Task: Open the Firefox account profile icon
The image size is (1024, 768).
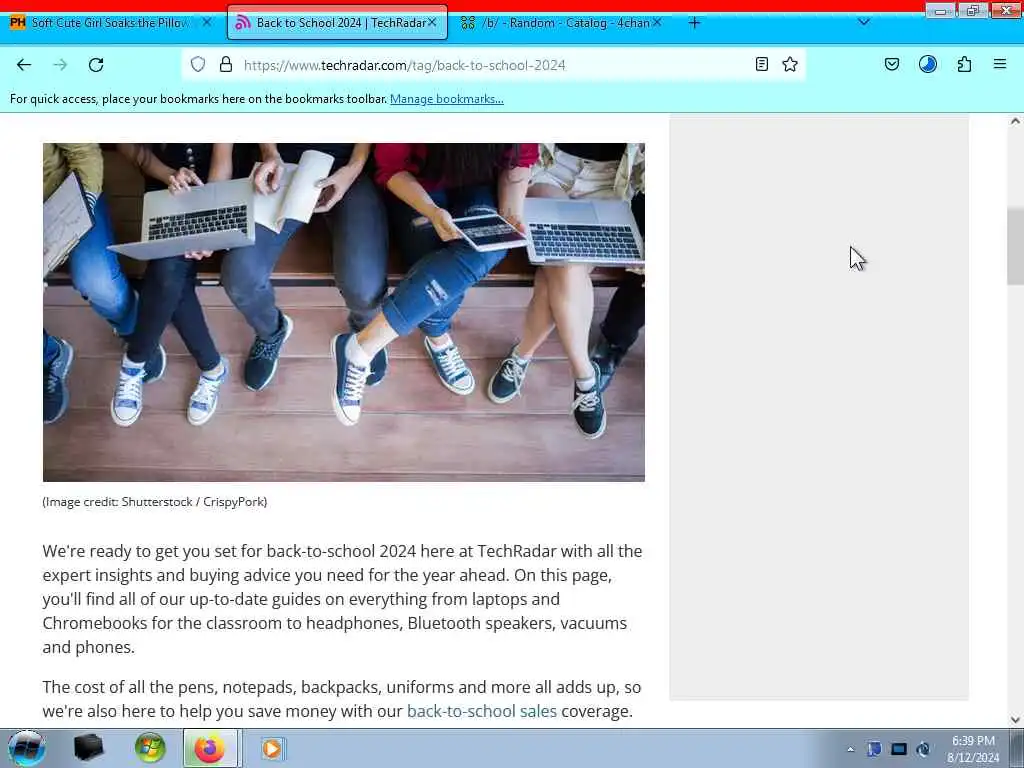Action: (x=928, y=64)
